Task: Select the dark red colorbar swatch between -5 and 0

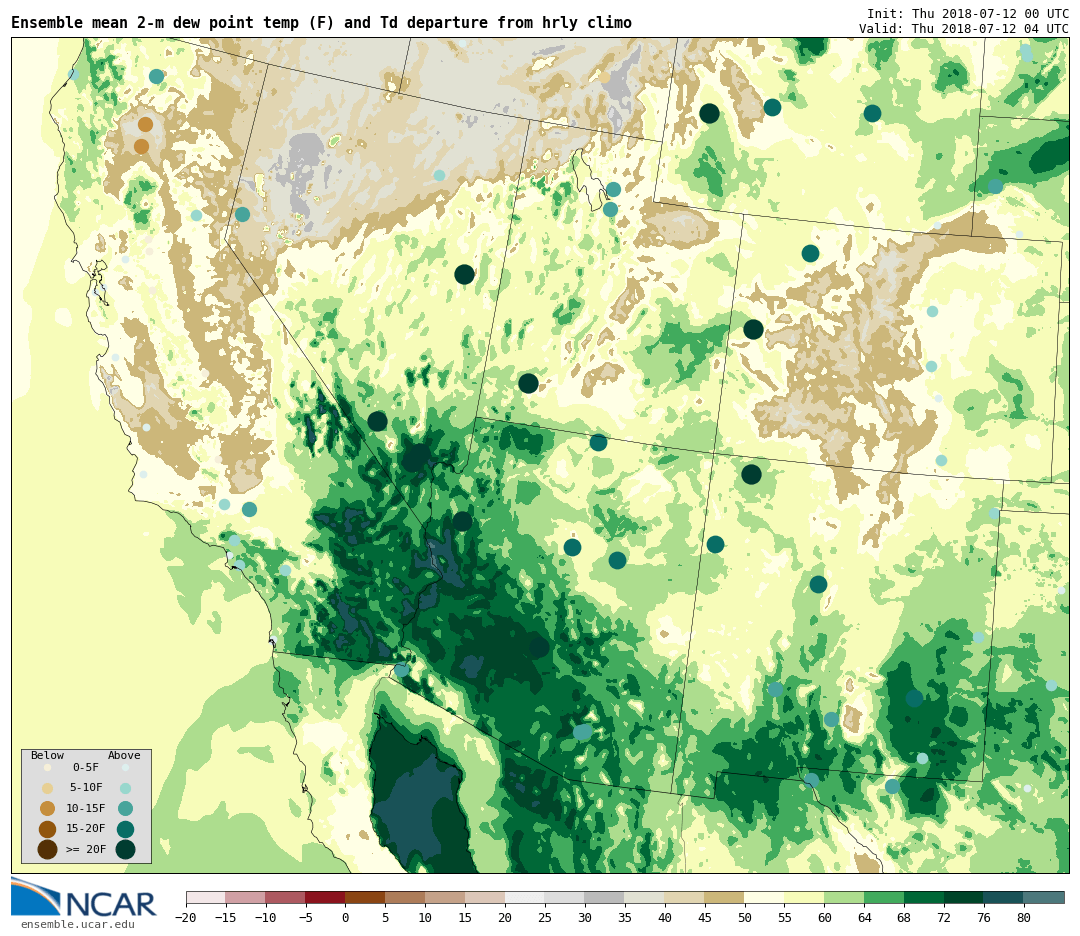Action: (x=325, y=897)
